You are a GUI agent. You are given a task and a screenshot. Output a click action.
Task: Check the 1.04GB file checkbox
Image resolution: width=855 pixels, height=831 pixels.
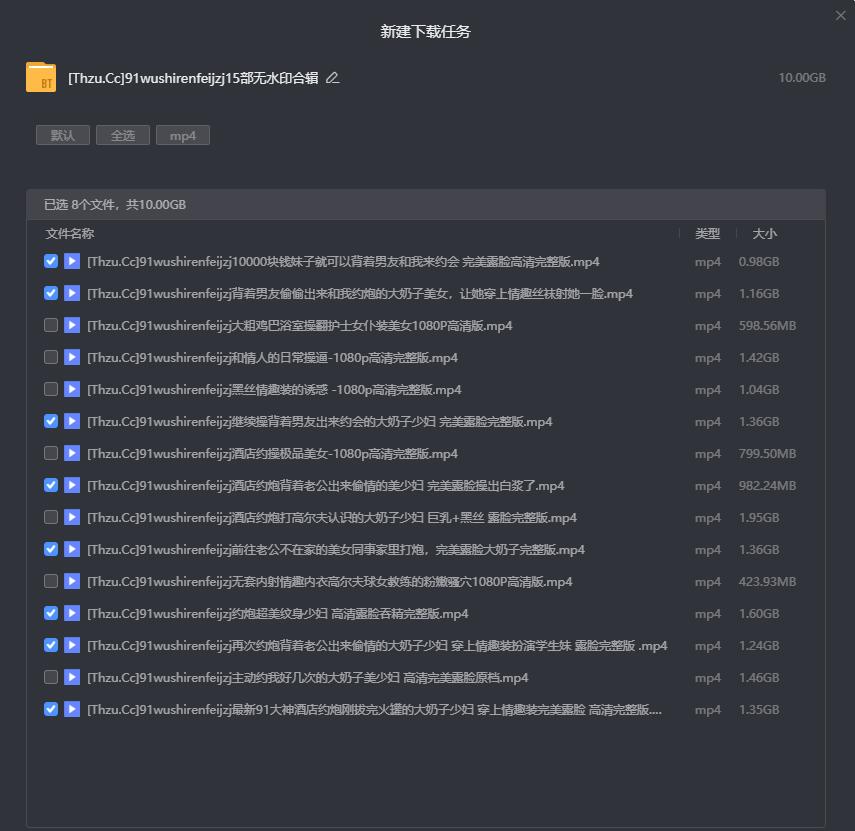[x=51, y=390]
